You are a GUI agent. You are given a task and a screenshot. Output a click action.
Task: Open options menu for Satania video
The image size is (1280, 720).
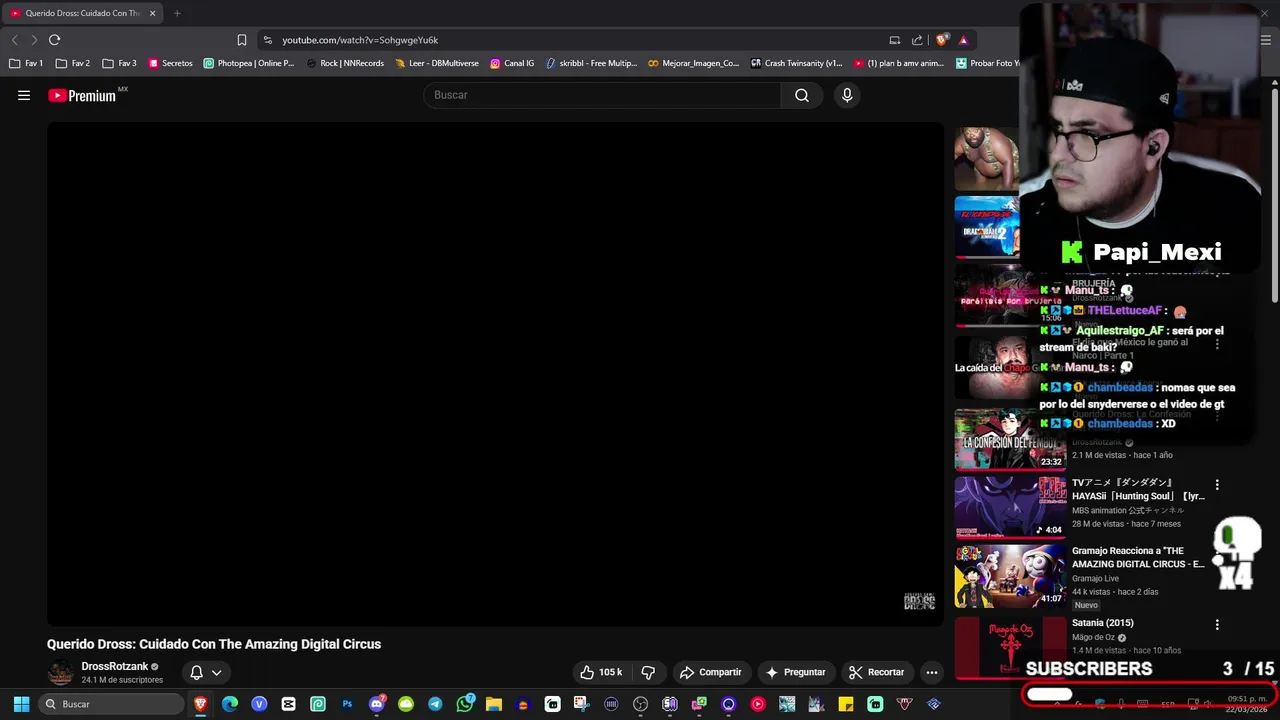[x=1217, y=625]
